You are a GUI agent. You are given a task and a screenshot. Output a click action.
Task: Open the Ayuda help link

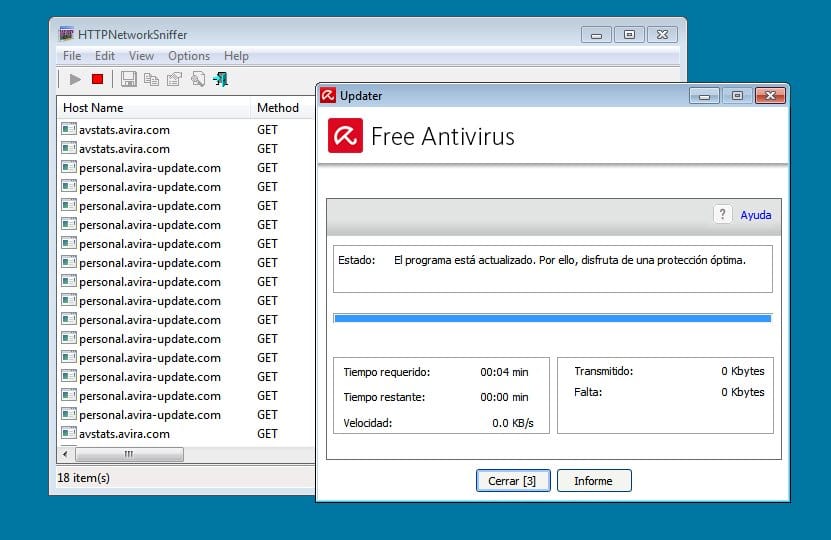click(756, 215)
